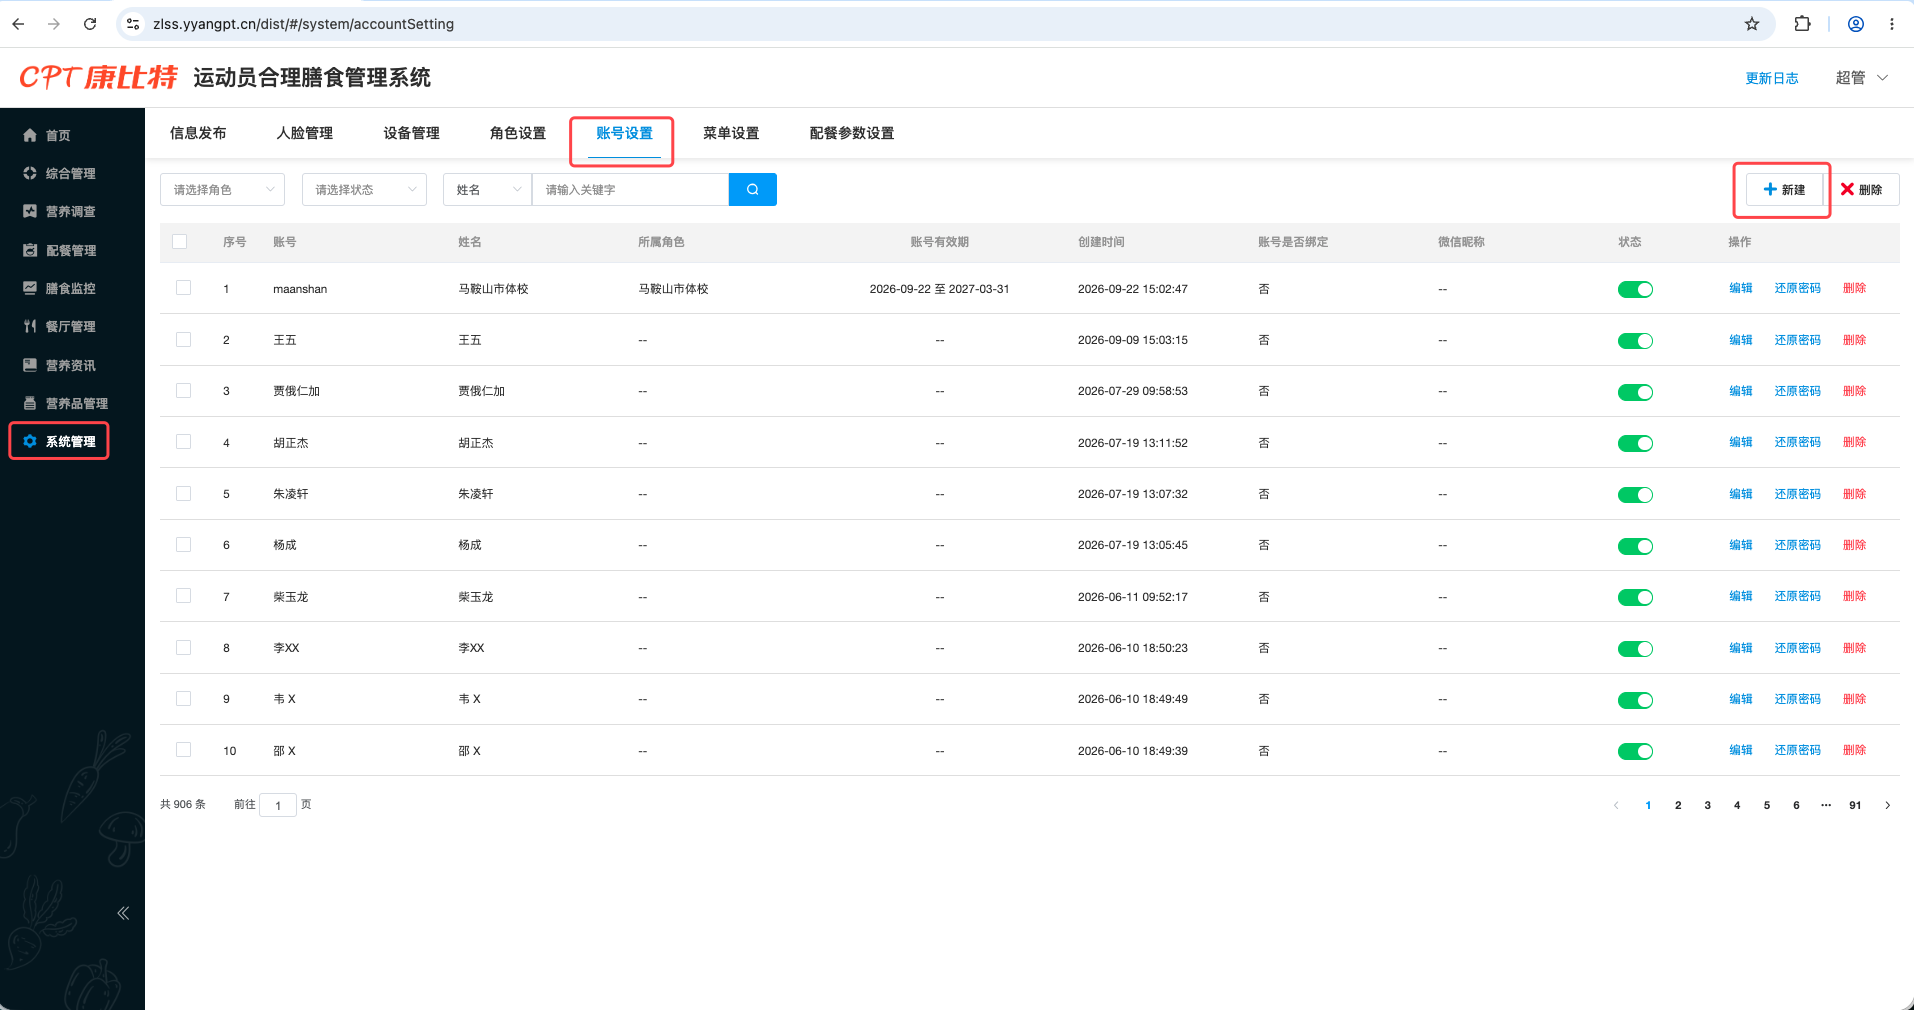Open the 请选择状态 dropdown

point(364,189)
